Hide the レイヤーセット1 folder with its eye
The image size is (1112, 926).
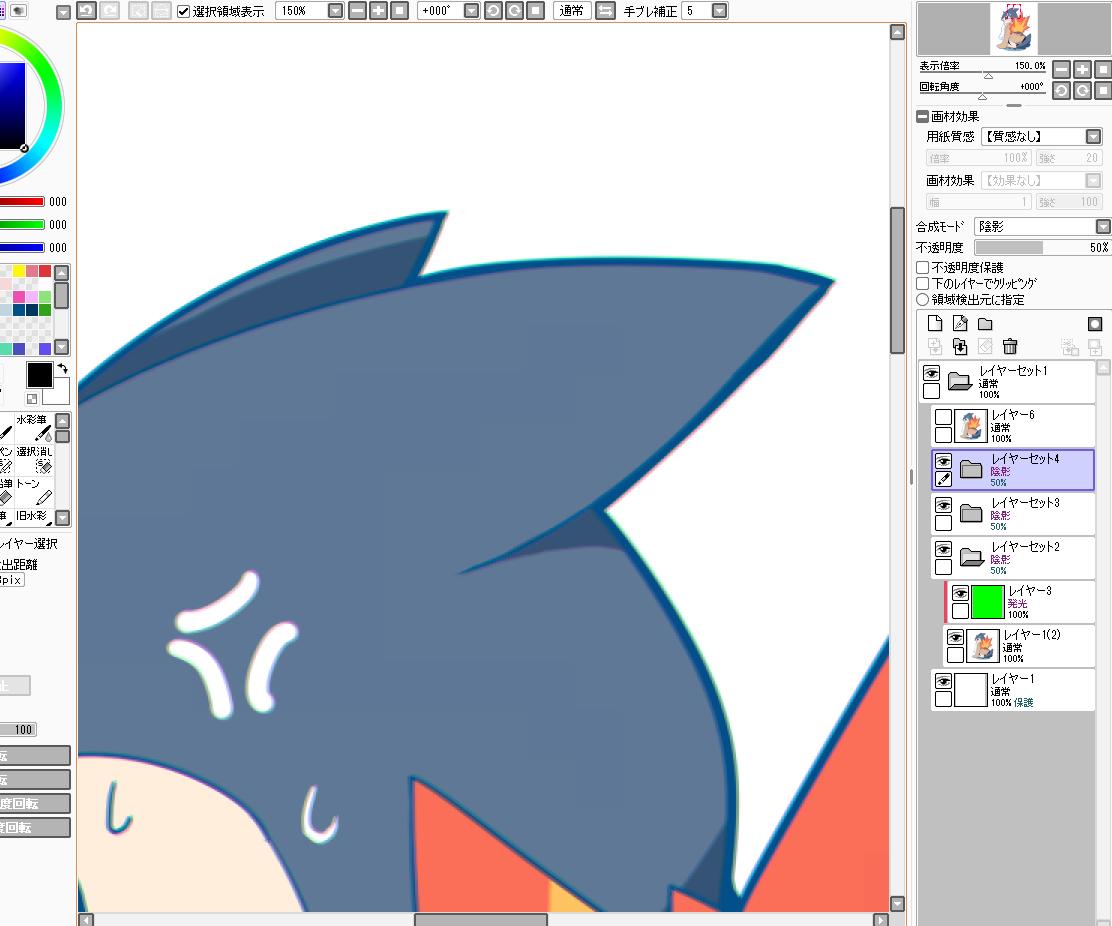click(932, 373)
